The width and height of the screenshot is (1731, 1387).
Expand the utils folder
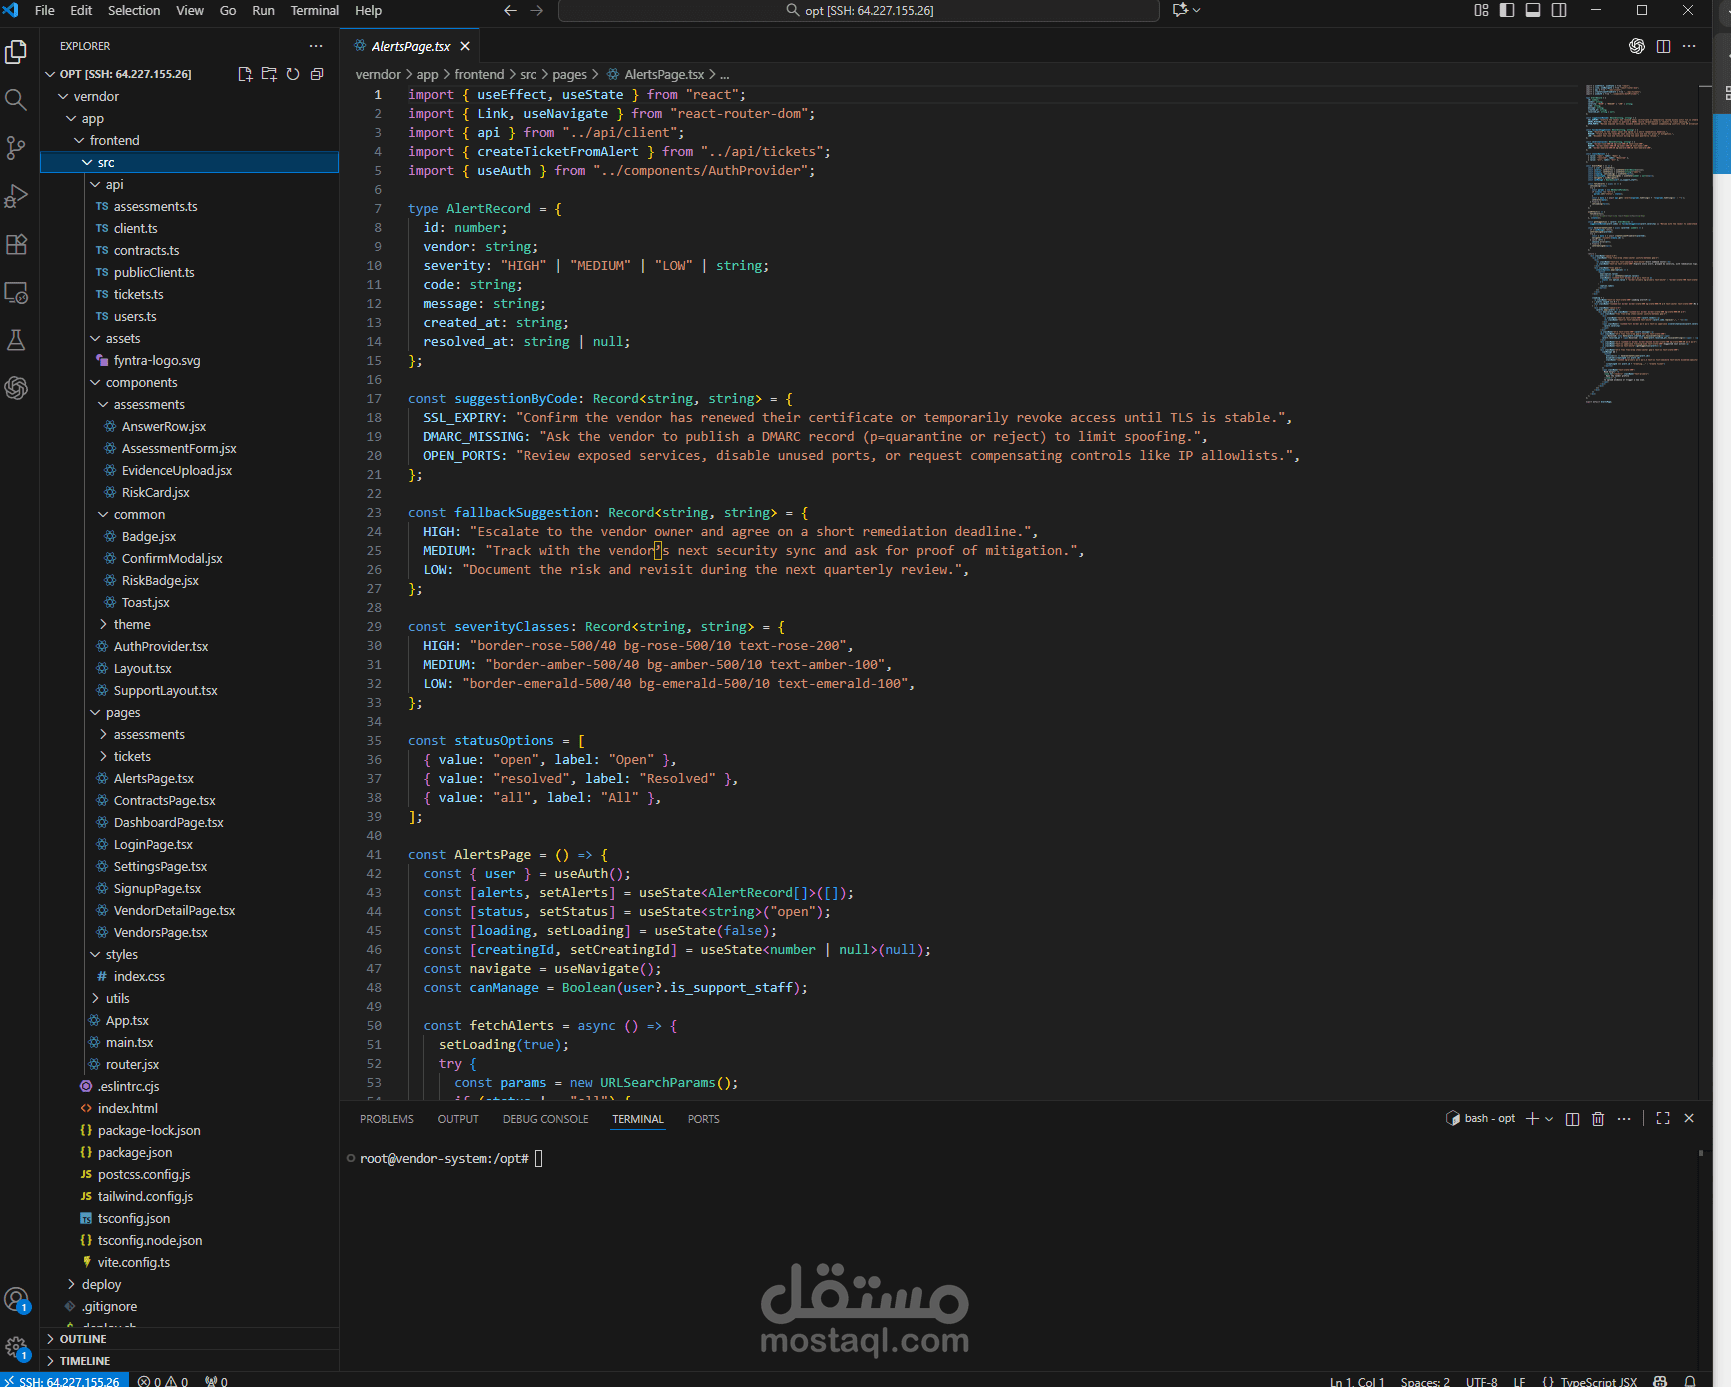(96, 998)
